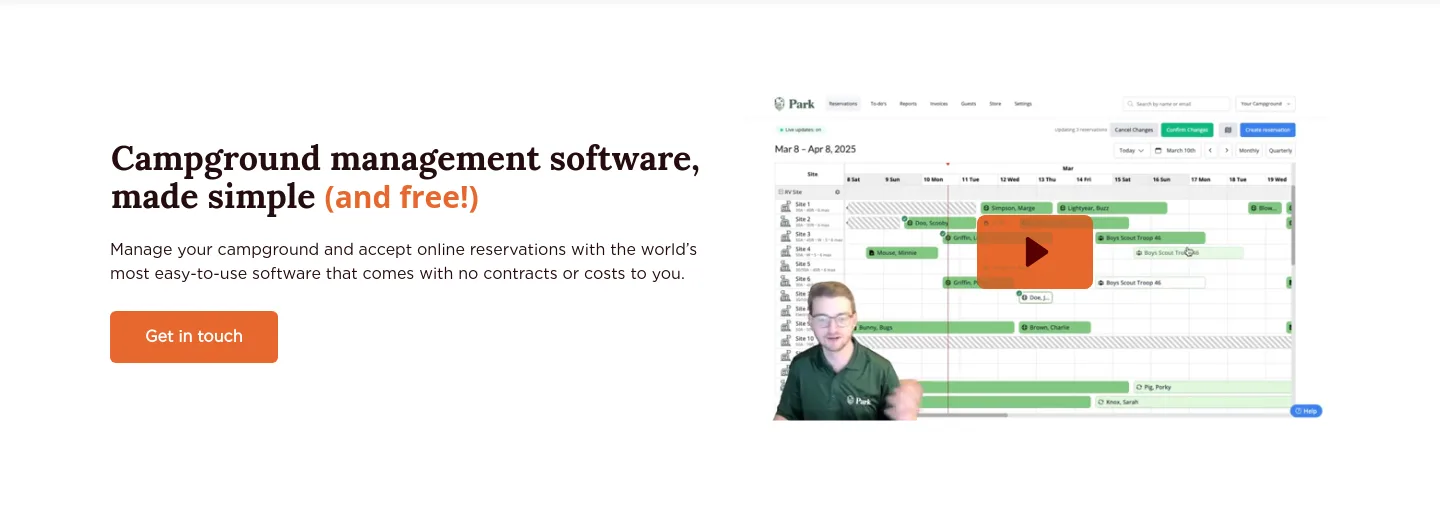1440x520 pixels.
Task: Switch to the Quarterly view
Action: click(1280, 150)
